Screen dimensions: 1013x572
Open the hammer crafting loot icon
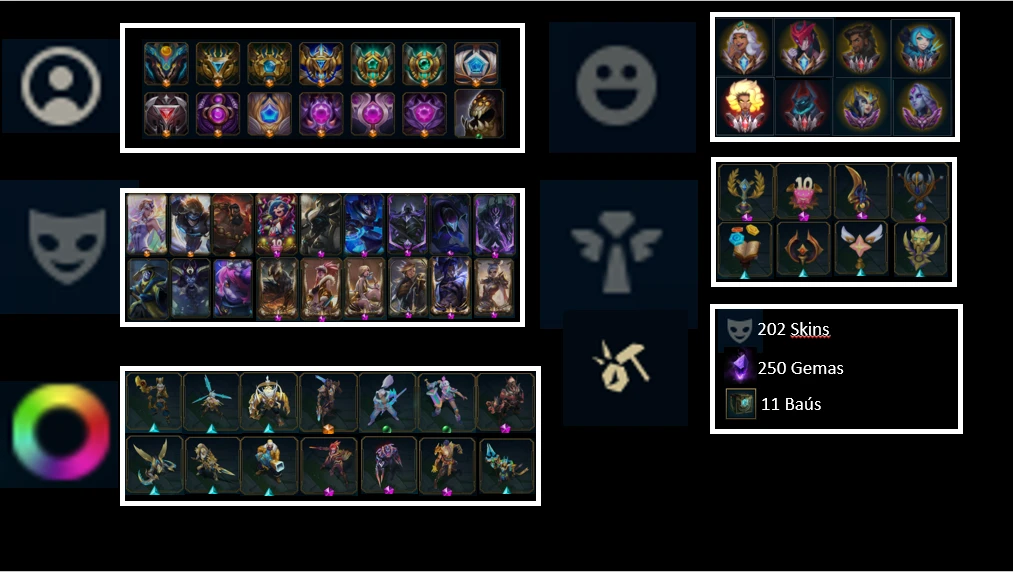click(621, 368)
